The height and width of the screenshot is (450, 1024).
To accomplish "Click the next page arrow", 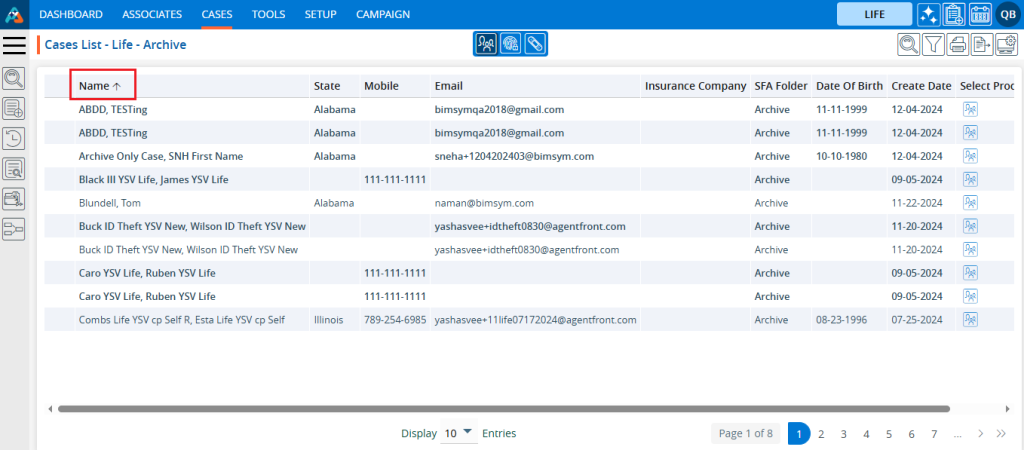I will coord(981,433).
